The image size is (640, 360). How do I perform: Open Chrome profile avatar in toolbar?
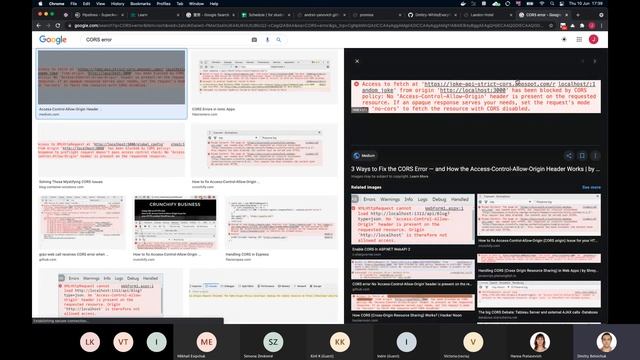click(592, 25)
